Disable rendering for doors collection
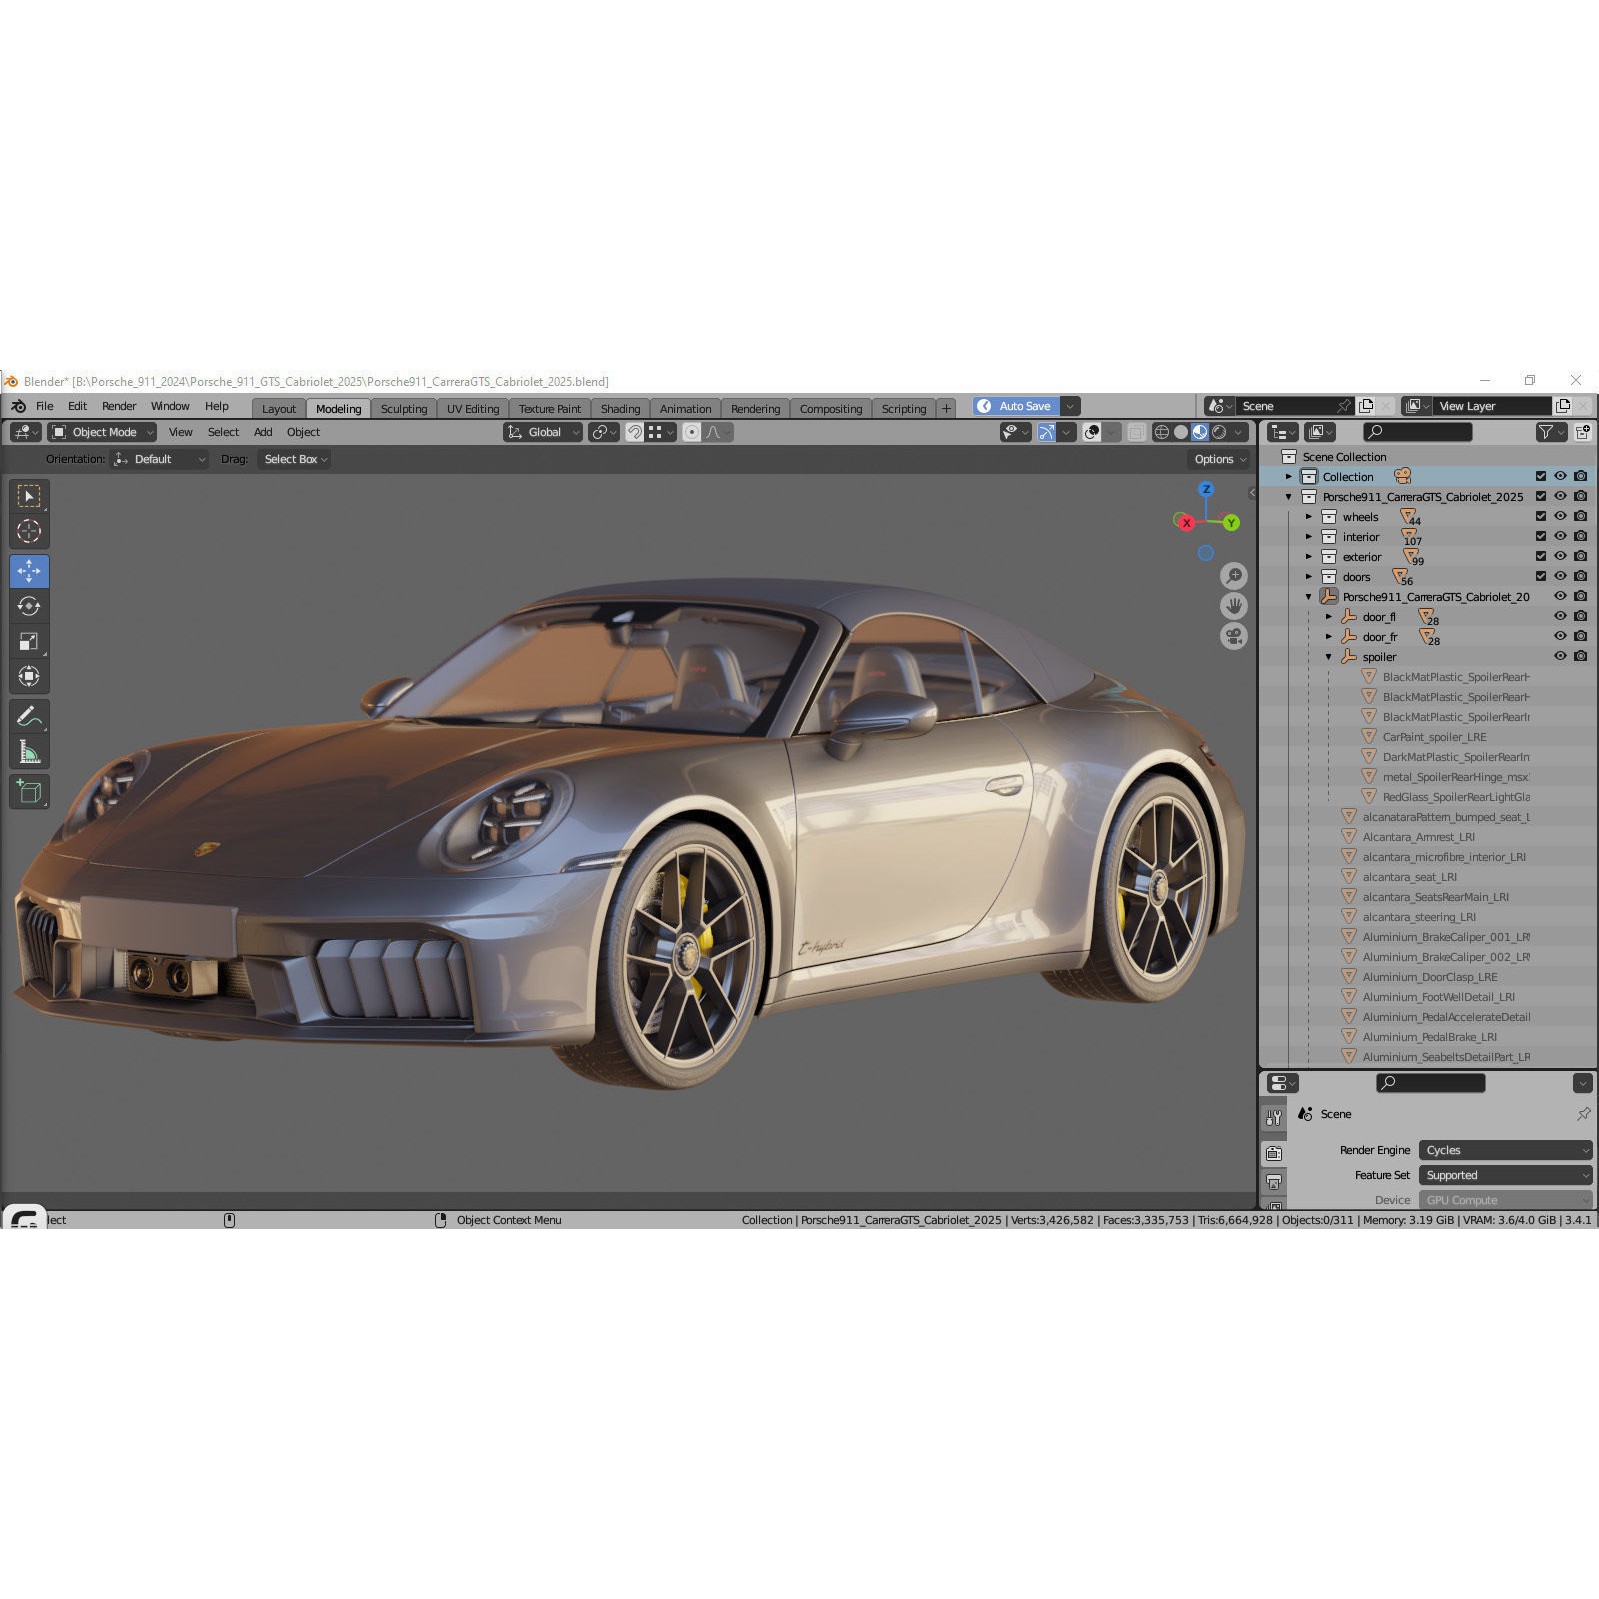The width and height of the screenshot is (1599, 1599). click(1580, 577)
